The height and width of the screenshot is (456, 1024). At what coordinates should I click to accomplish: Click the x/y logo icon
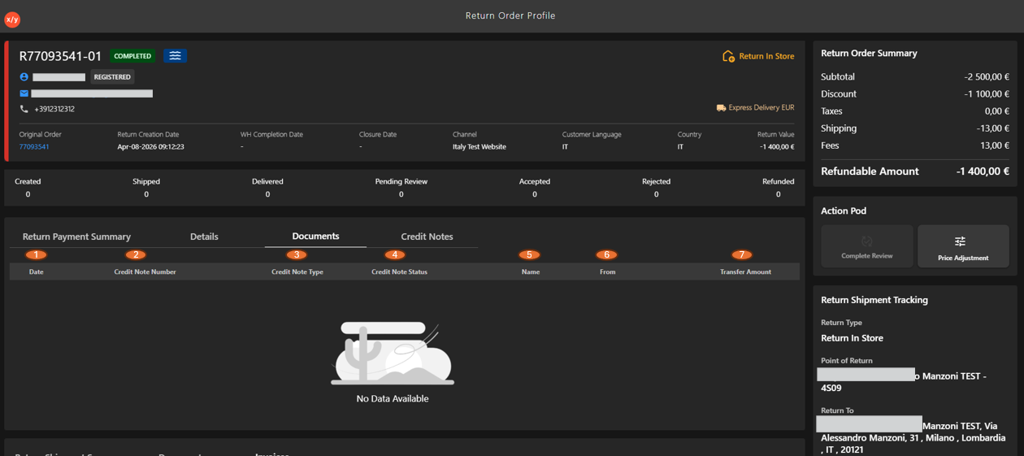pyautogui.click(x=12, y=20)
